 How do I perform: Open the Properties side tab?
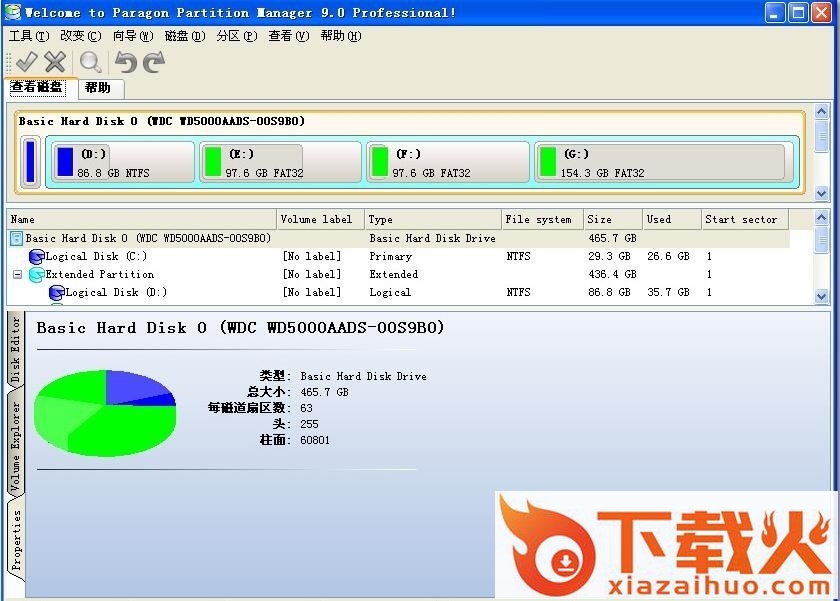[16, 540]
